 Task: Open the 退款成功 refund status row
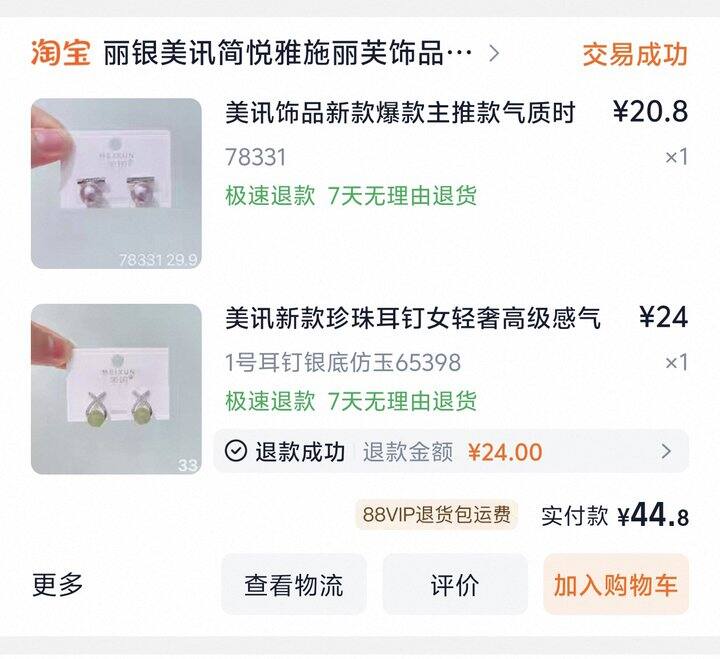pyautogui.click(x=451, y=451)
